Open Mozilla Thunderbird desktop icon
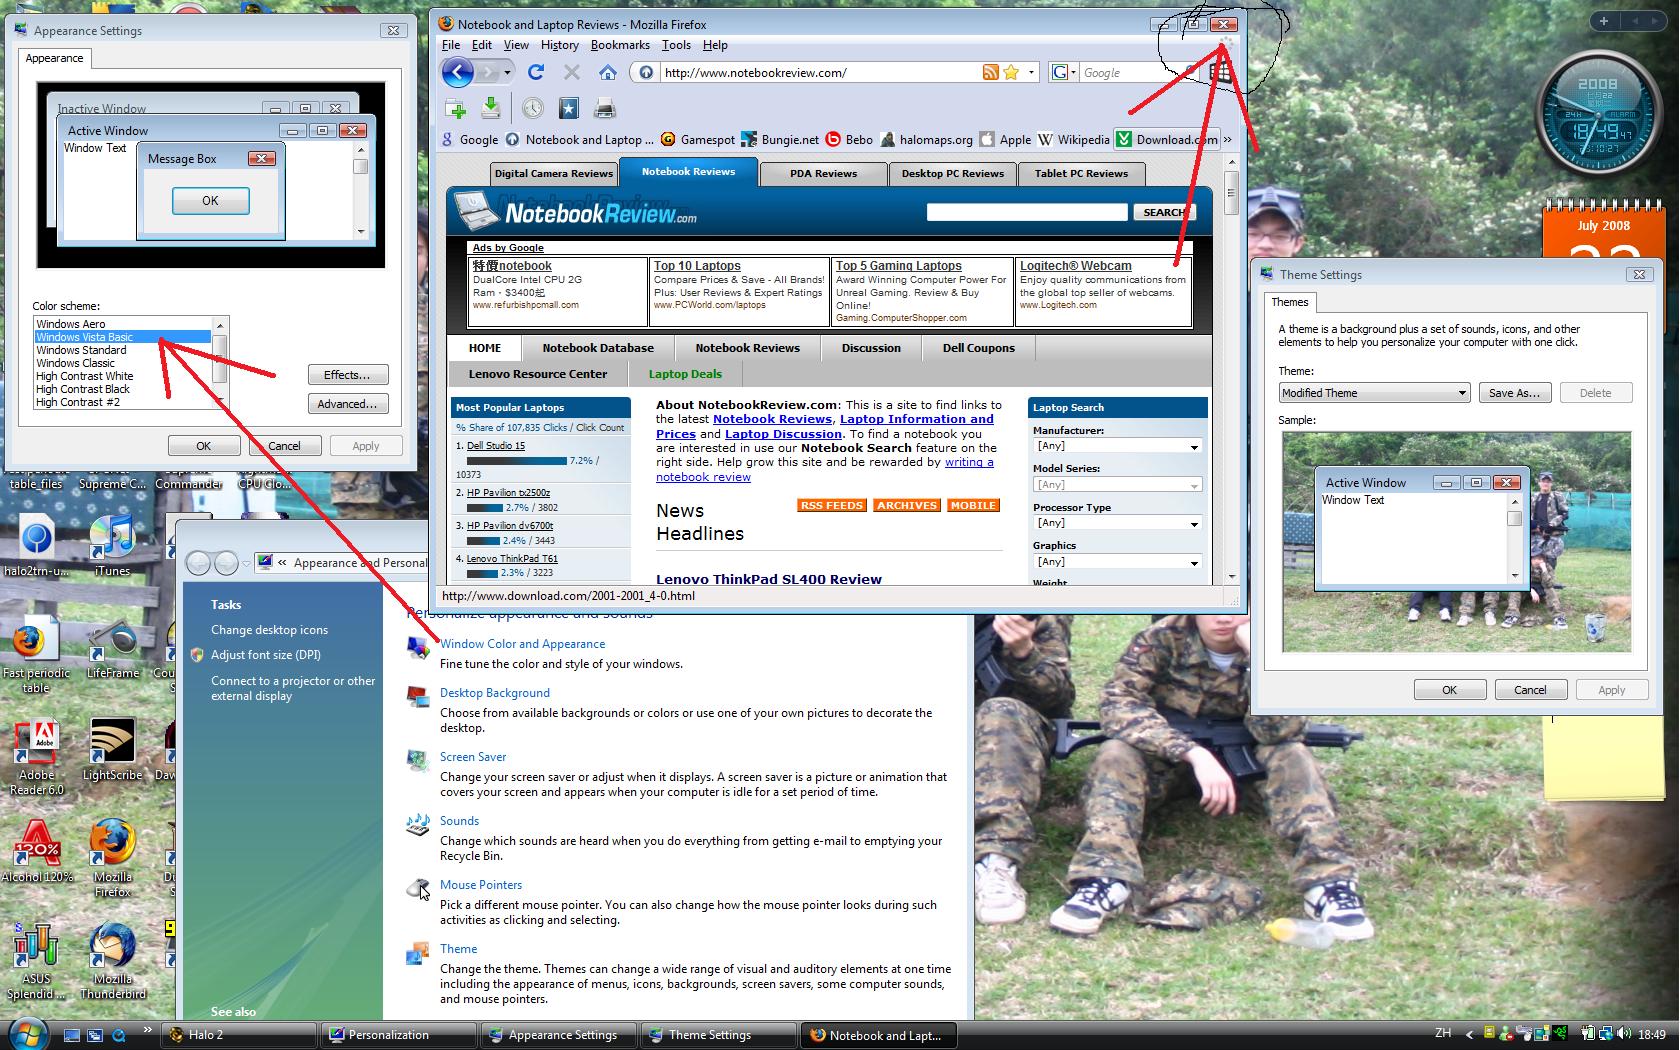Image resolution: width=1680 pixels, height=1050 pixels. (112, 961)
